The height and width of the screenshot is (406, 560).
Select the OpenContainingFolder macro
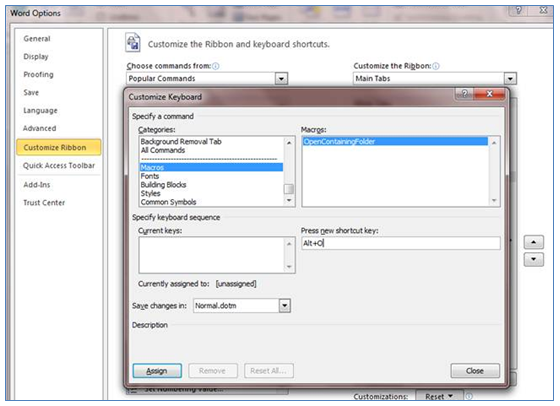(x=395, y=142)
